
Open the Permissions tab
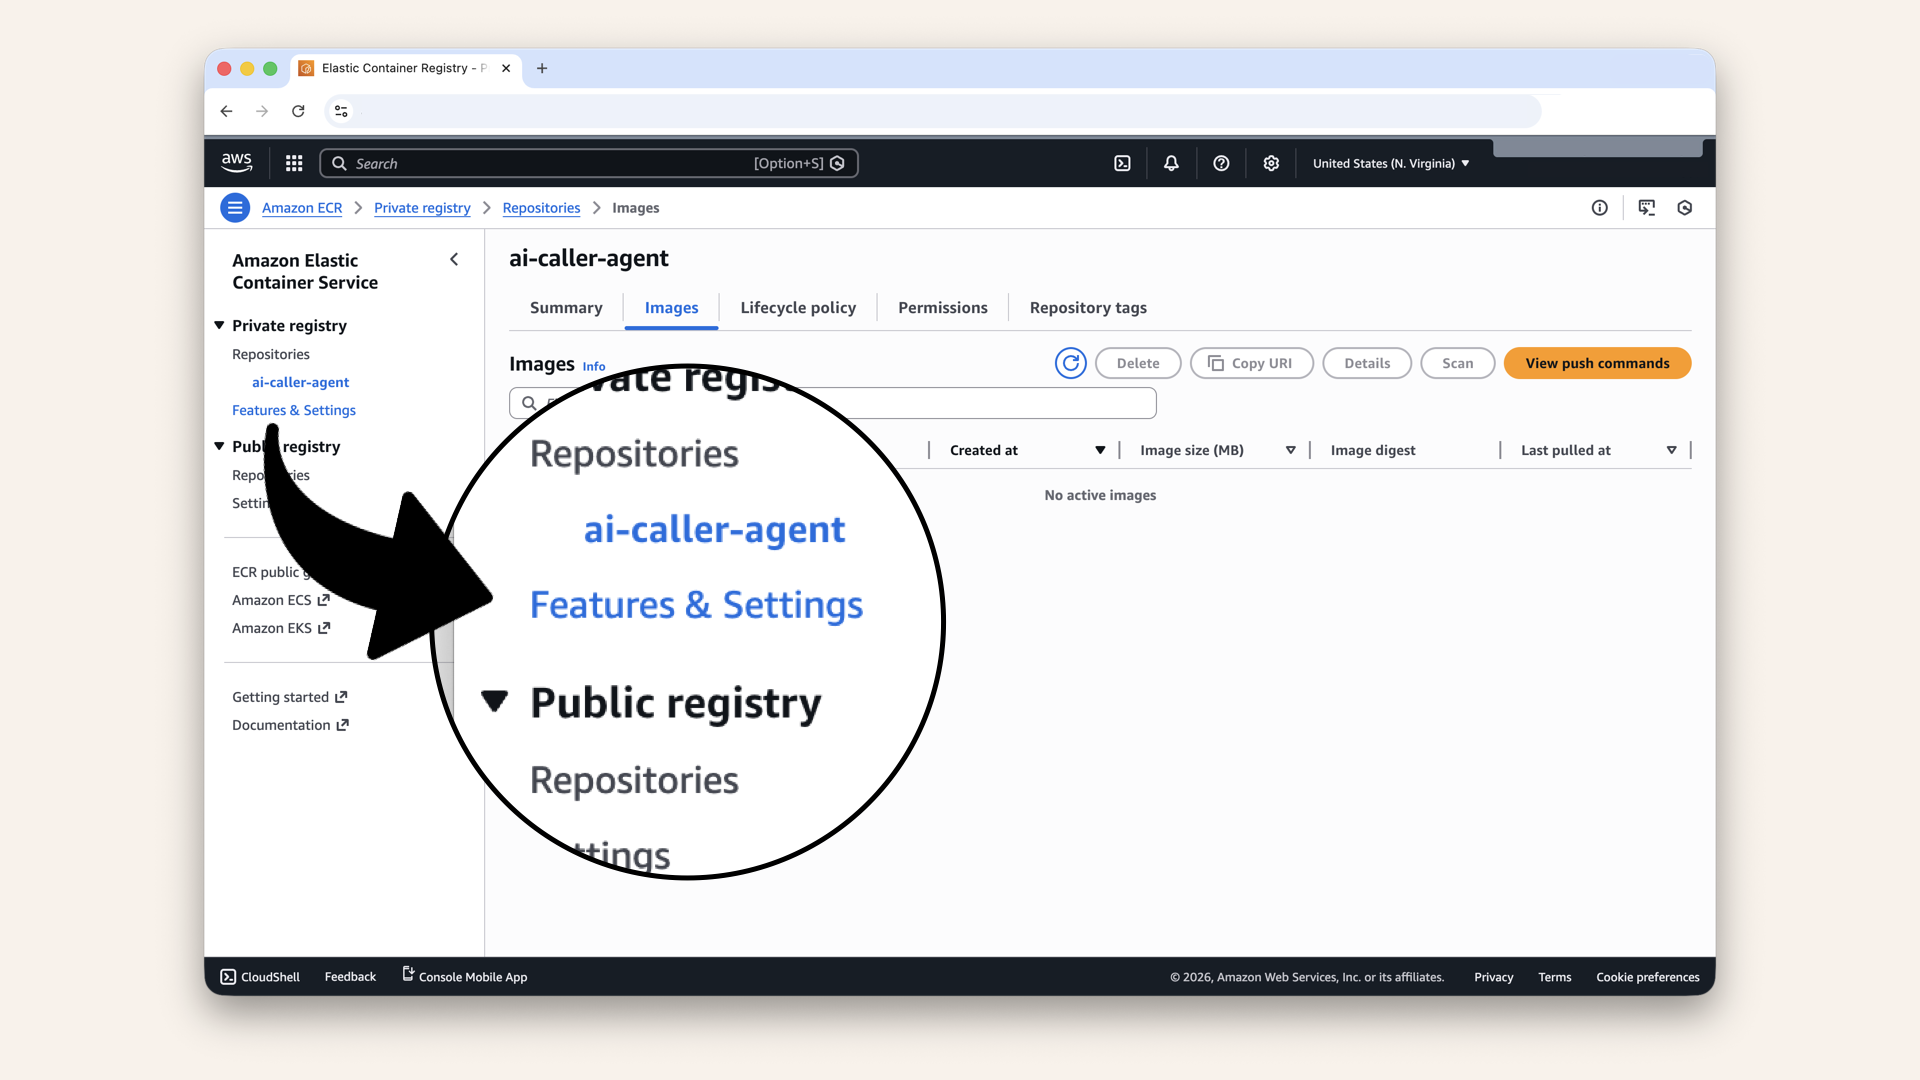tap(941, 308)
